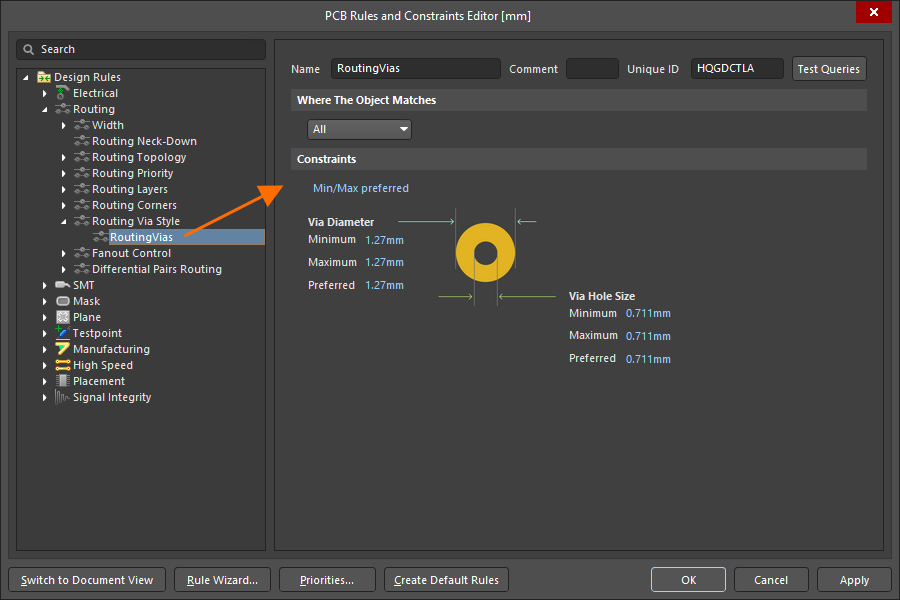The width and height of the screenshot is (900, 600).
Task: Click the Electrical category icon
Action: 62,93
